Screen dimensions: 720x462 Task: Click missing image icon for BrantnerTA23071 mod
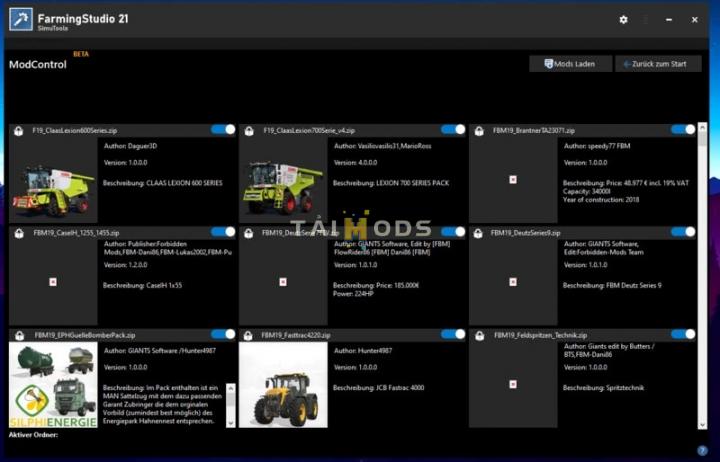click(513, 180)
